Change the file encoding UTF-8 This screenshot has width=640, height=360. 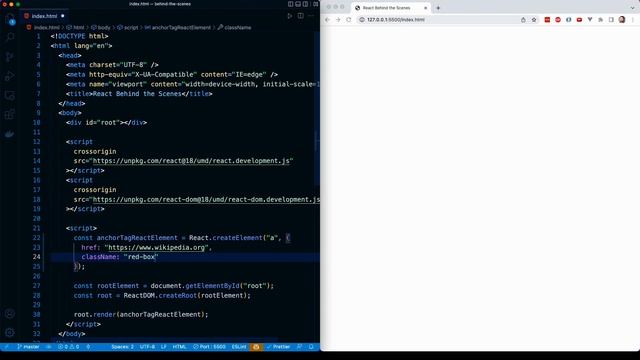(147, 347)
